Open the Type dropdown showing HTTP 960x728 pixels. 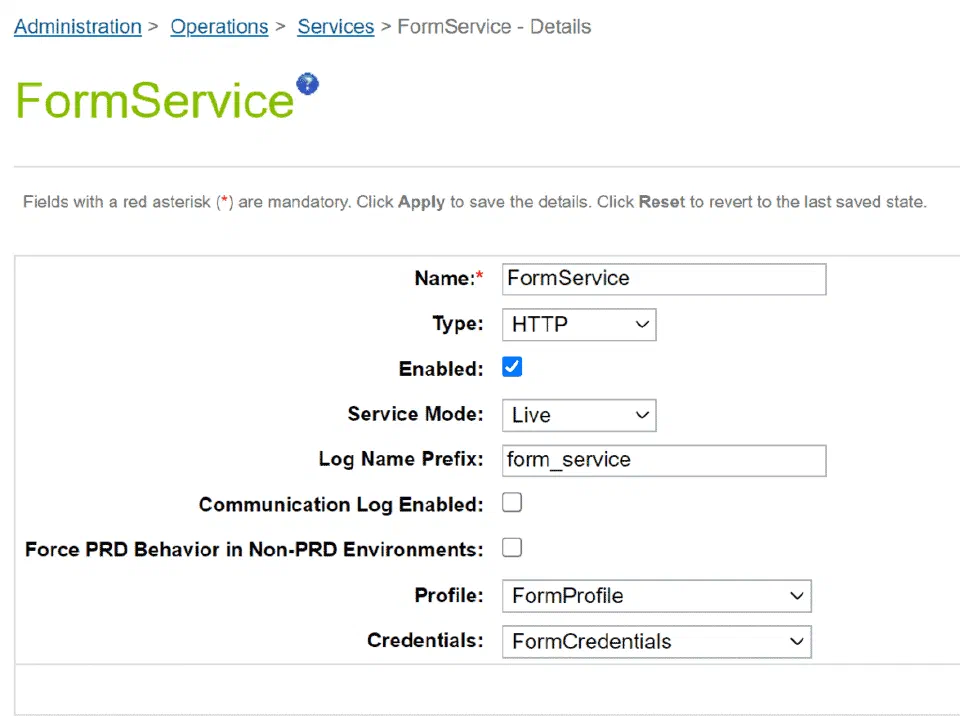[x=579, y=325]
